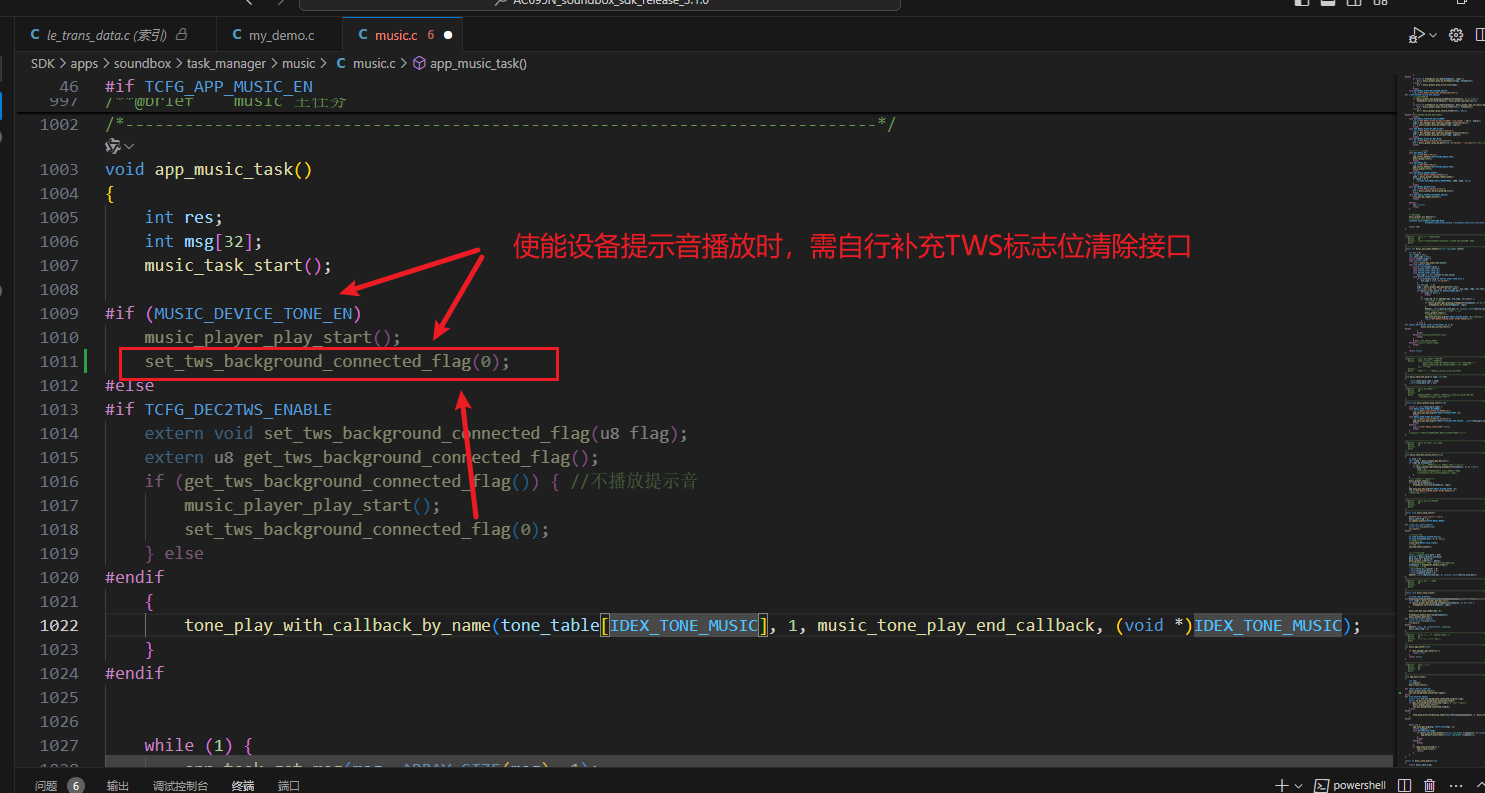1485x793 pixels.
Task: Open the AI code action sparkle dropdown
Action: pos(119,146)
